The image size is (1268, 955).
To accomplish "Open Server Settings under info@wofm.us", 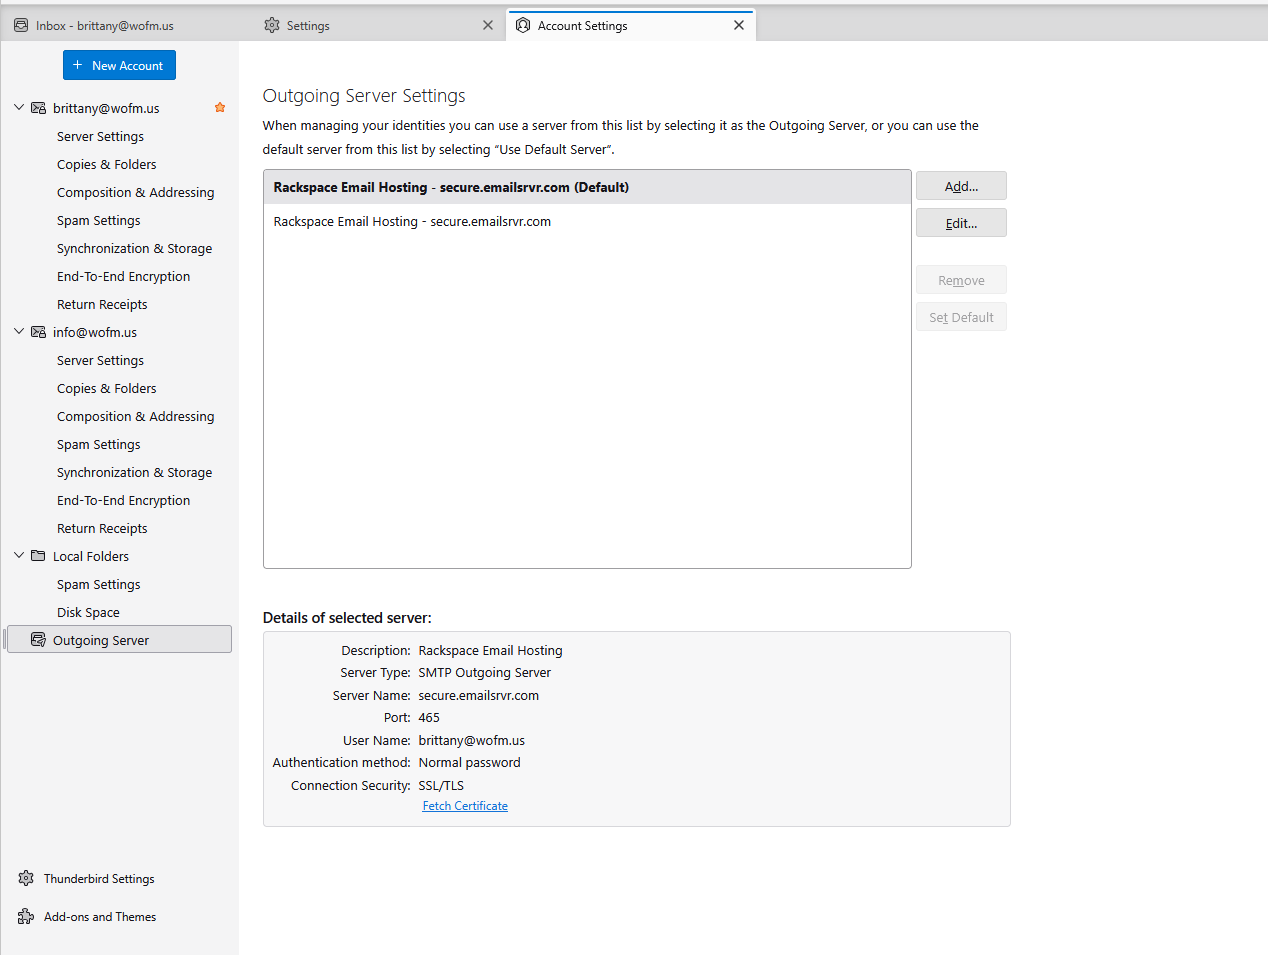I will click(100, 360).
